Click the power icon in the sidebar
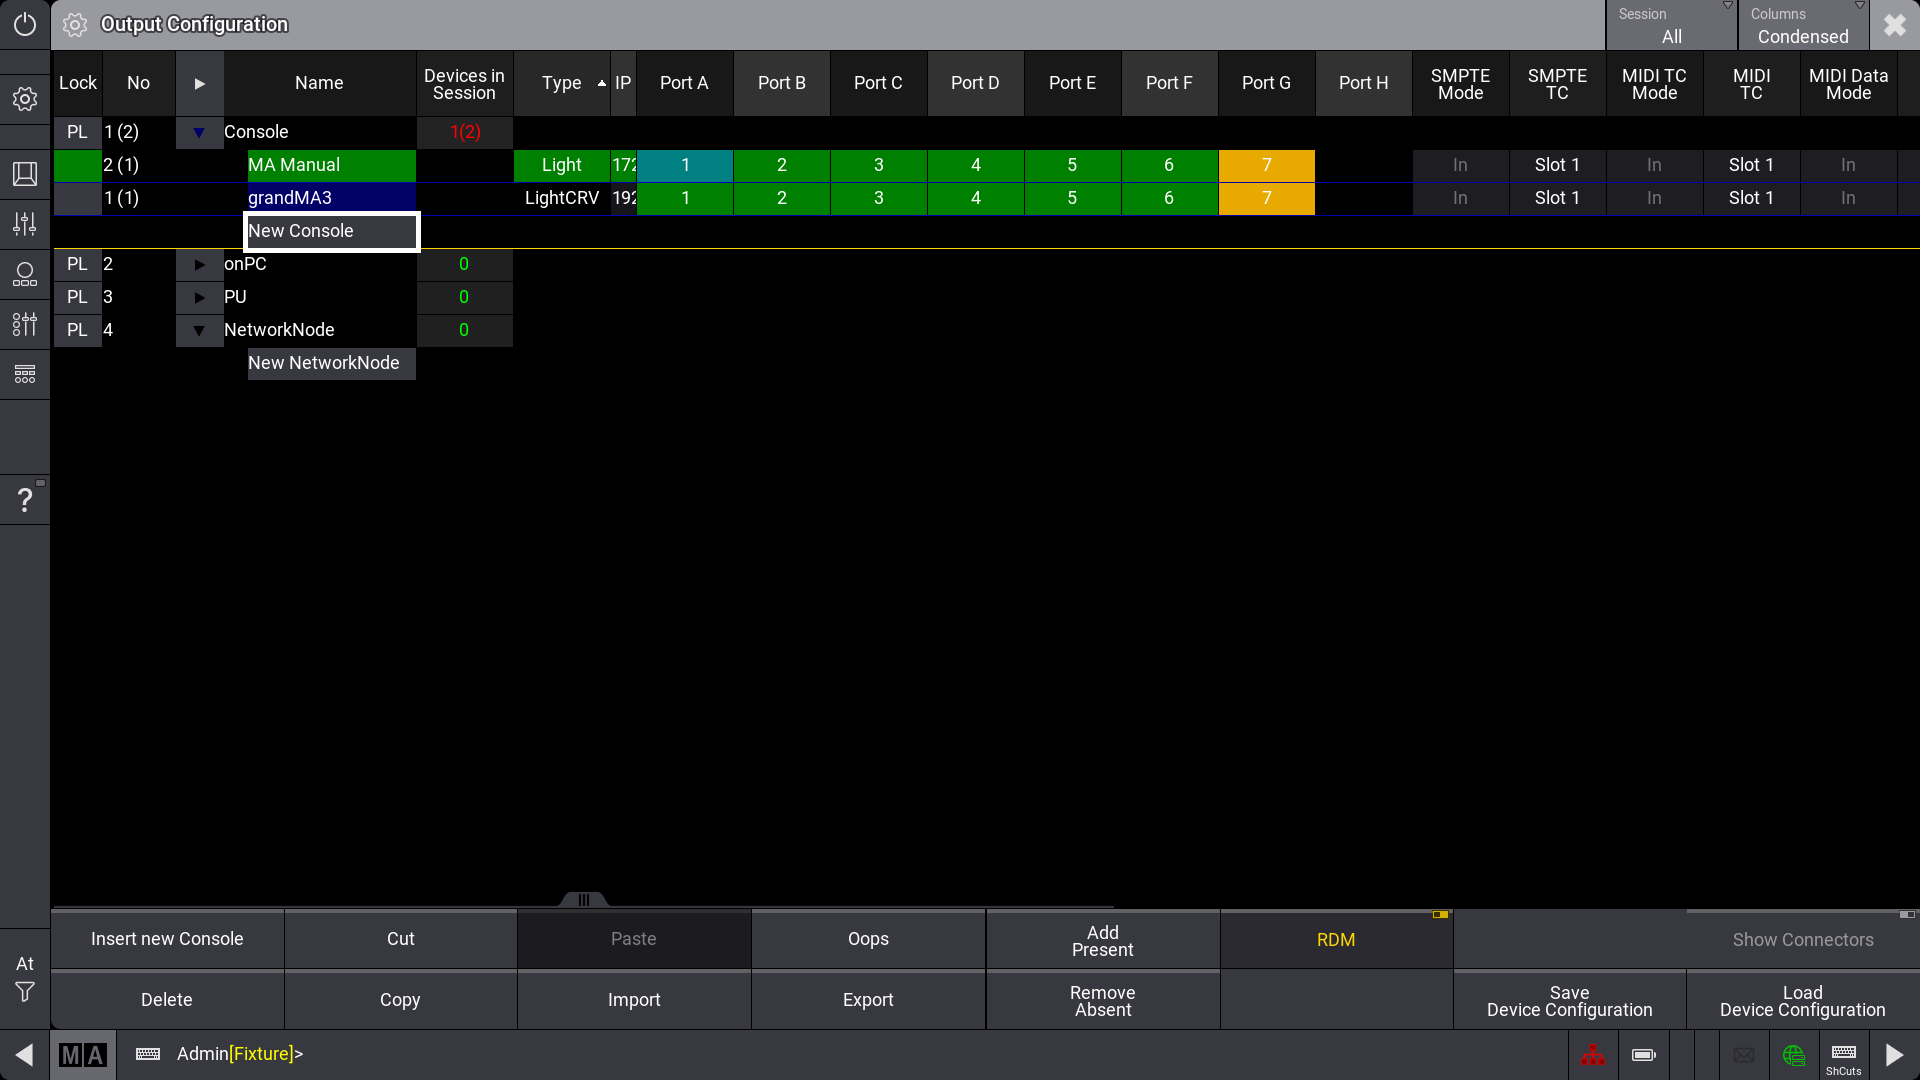The height and width of the screenshot is (1080, 1920). pos(24,24)
